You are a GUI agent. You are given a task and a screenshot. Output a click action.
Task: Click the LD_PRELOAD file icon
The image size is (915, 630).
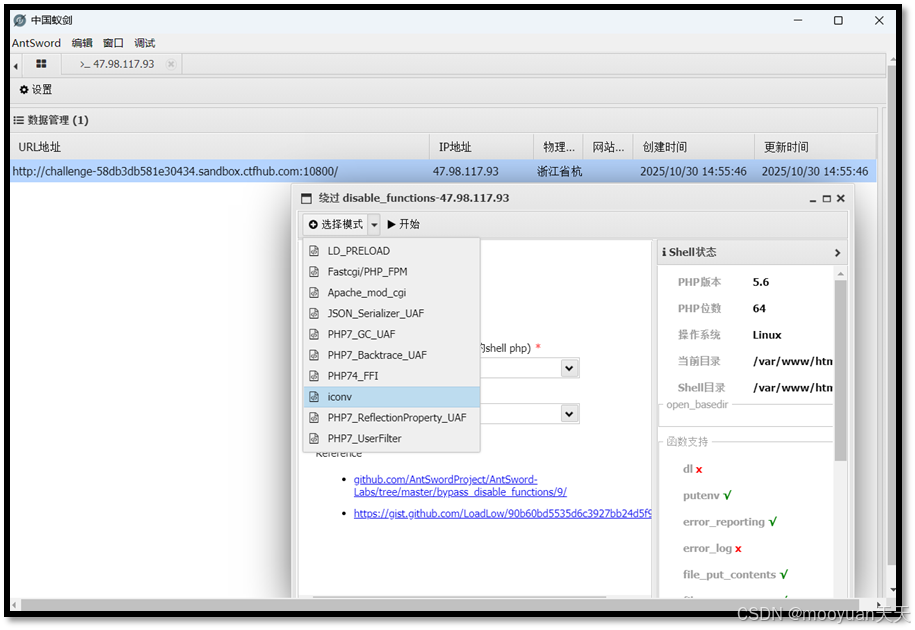(x=314, y=251)
